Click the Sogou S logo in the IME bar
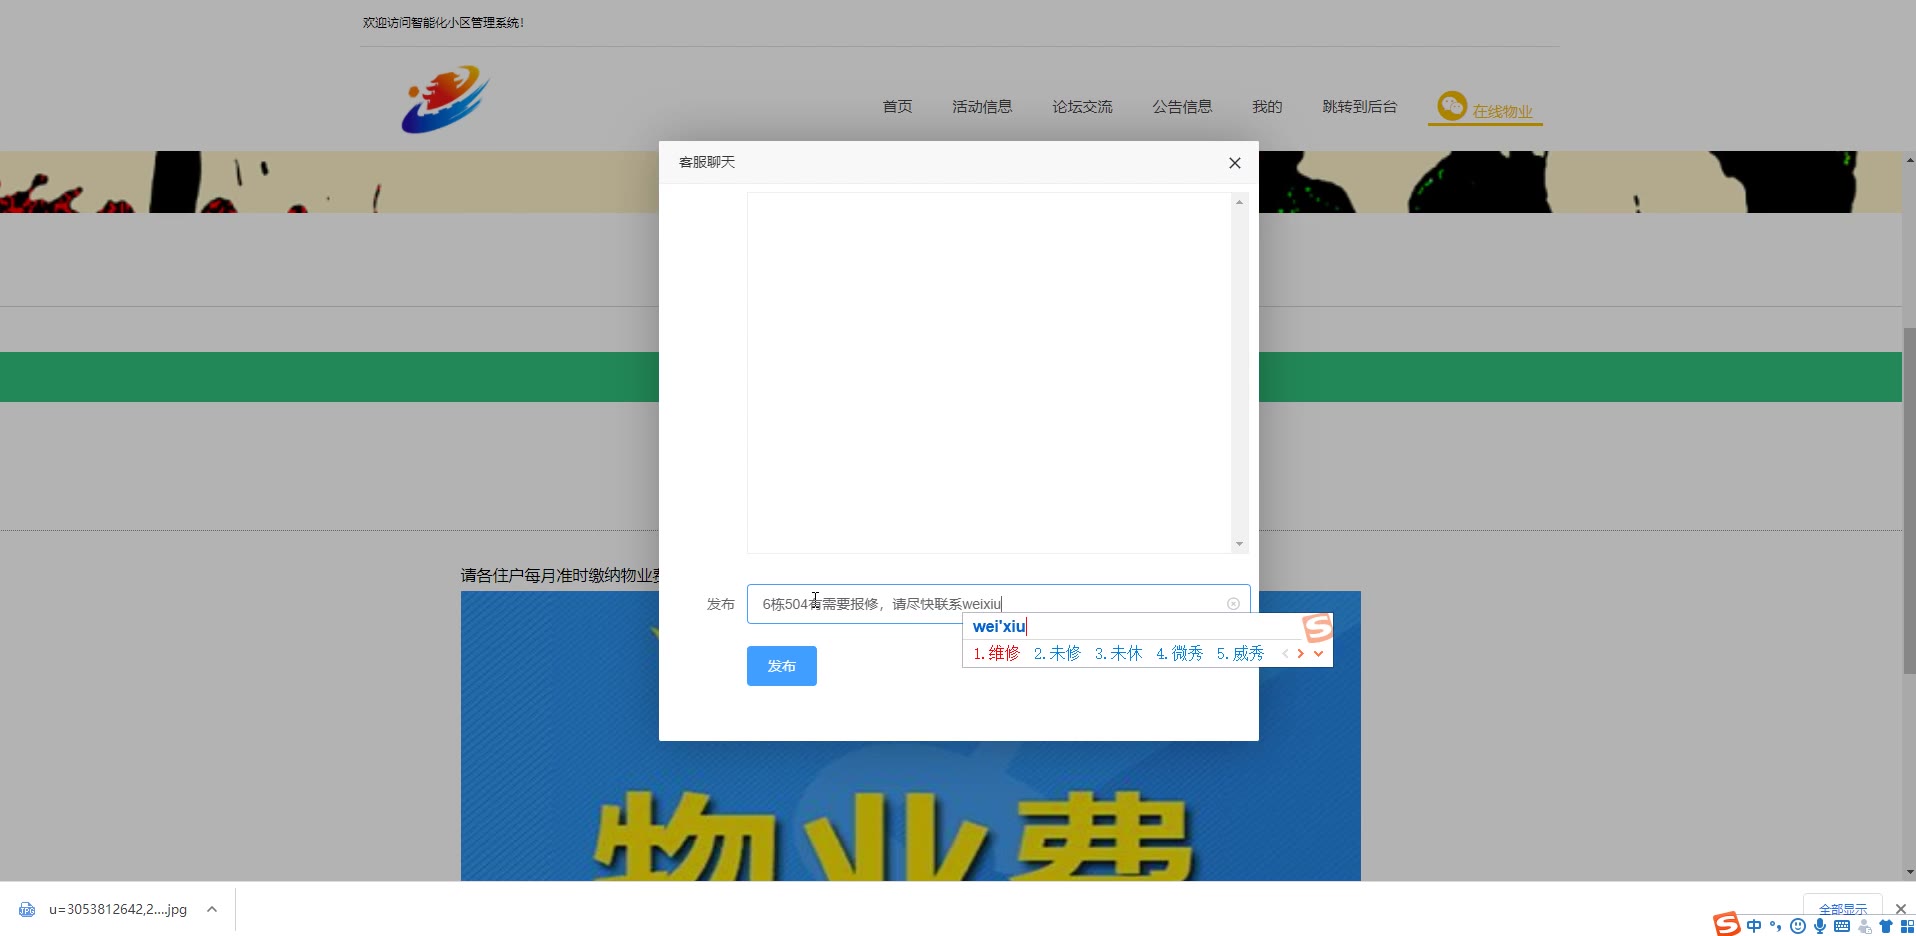1916x936 pixels. tap(1727, 925)
